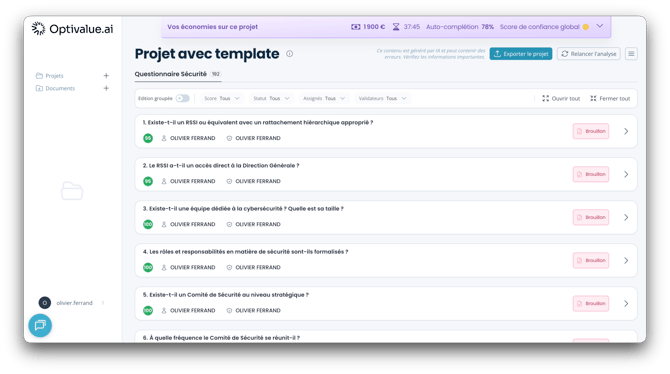Click the olivier.ferrand user avatar
Viewport: 670px width, 374px height.
44,303
